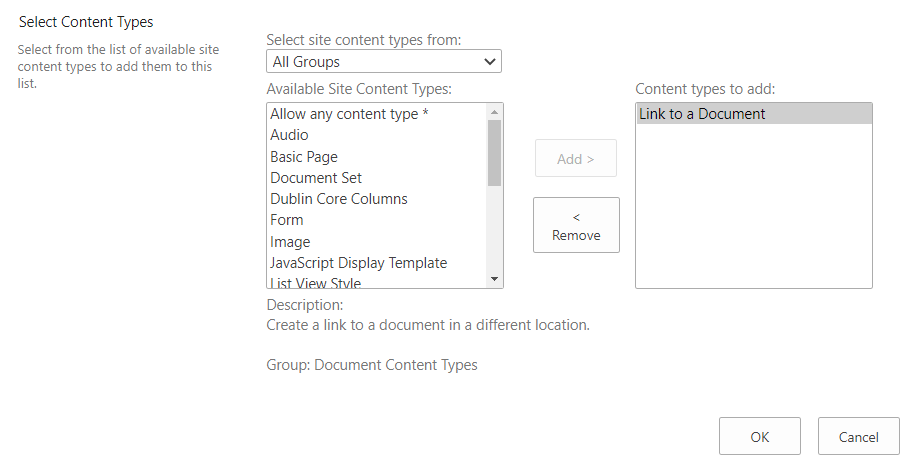The image size is (908, 463).
Task: Confirm with the OK button
Action: [x=760, y=437]
